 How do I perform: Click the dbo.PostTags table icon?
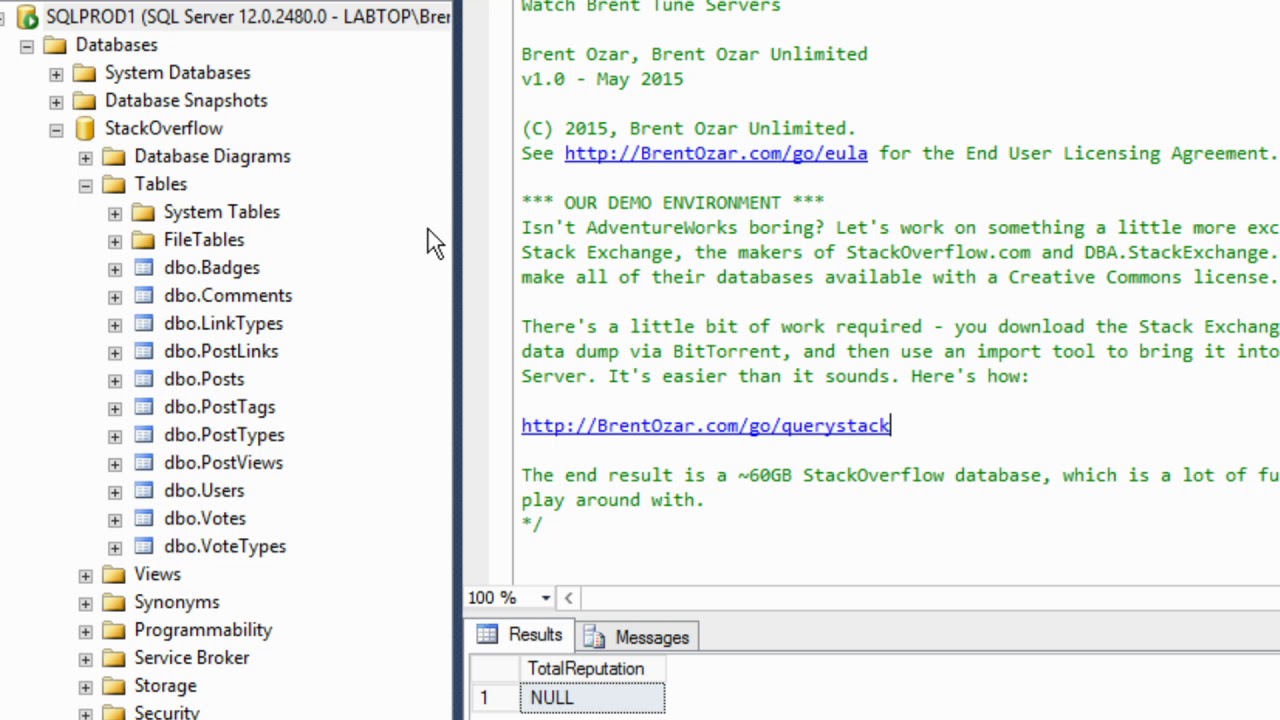point(144,408)
